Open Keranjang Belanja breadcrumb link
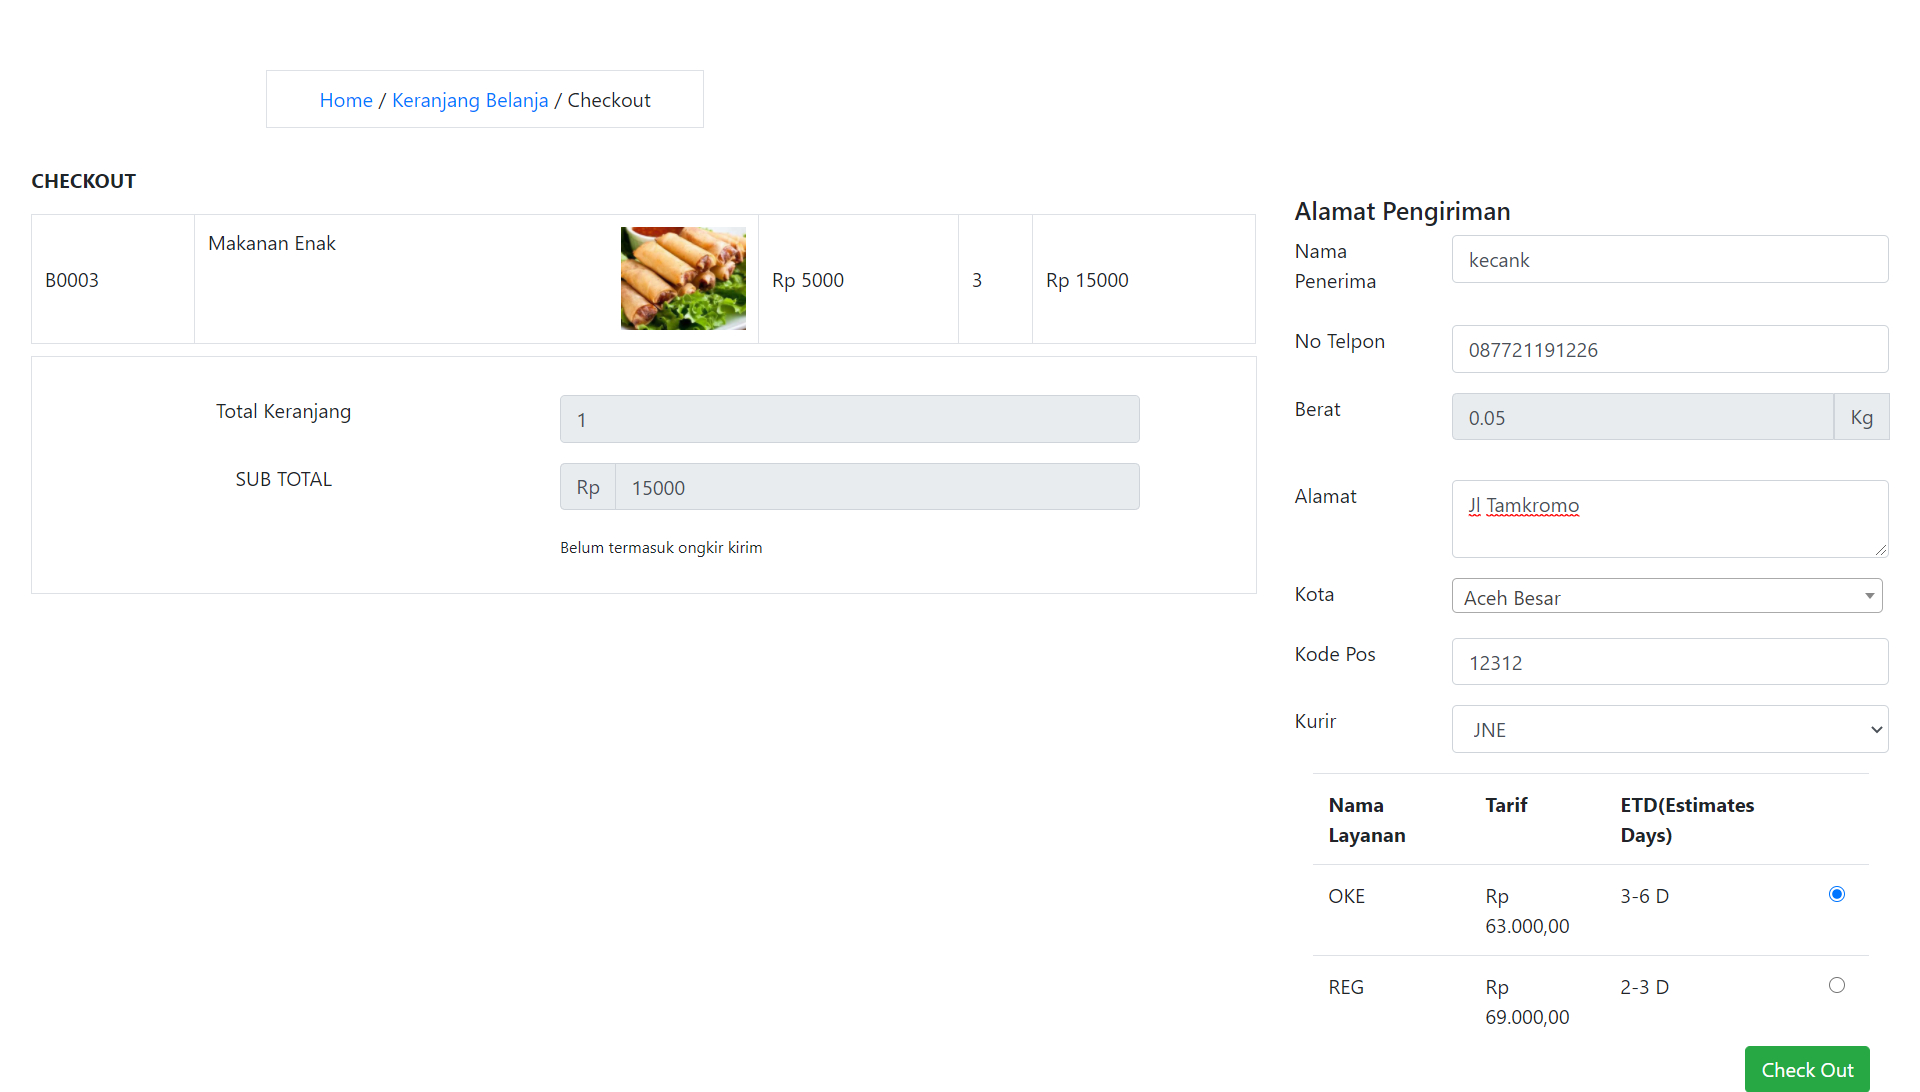 click(470, 100)
